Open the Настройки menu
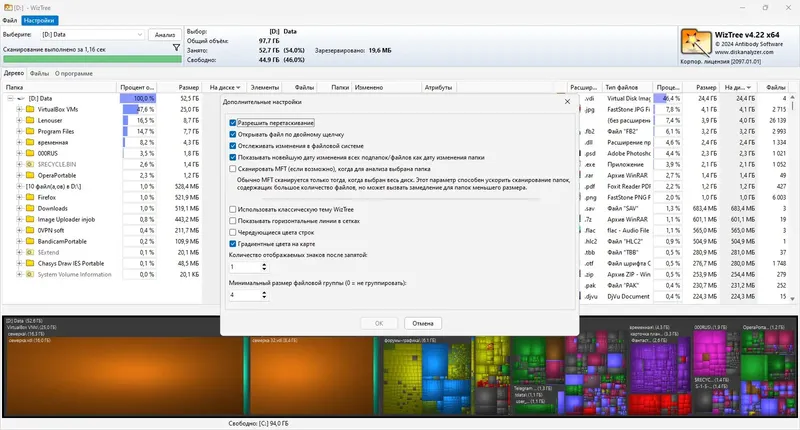 (39, 20)
